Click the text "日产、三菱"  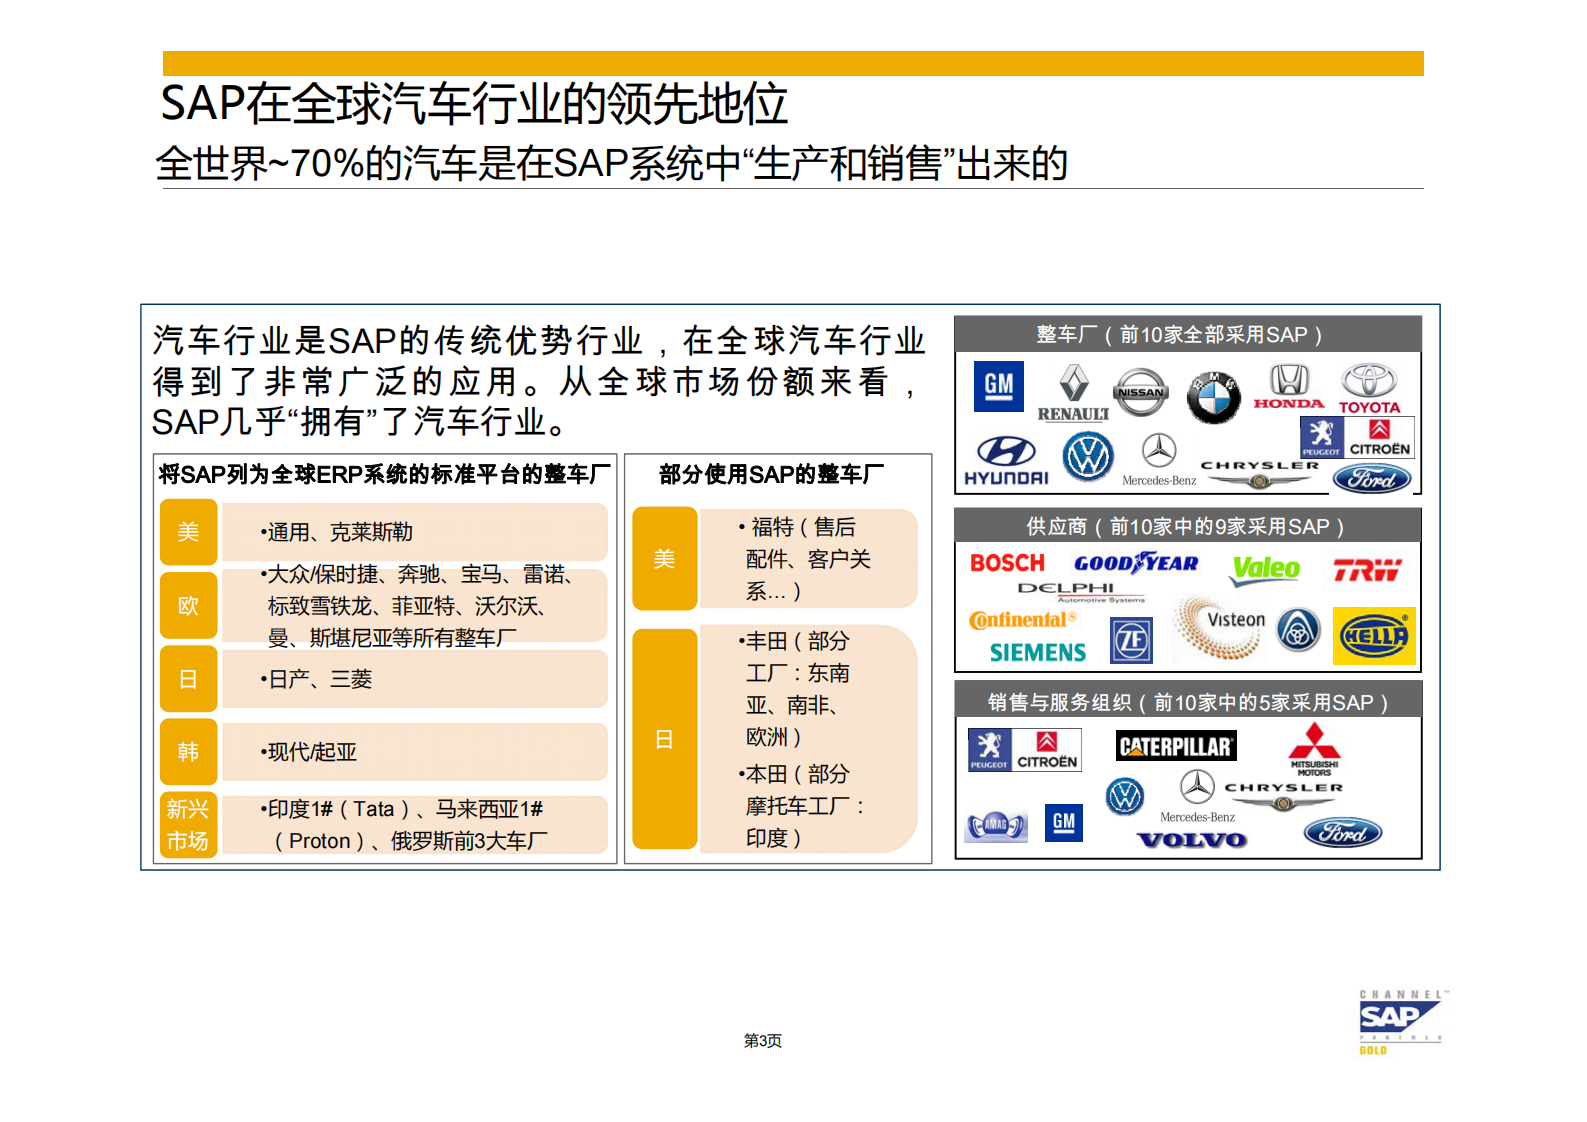click(316, 679)
